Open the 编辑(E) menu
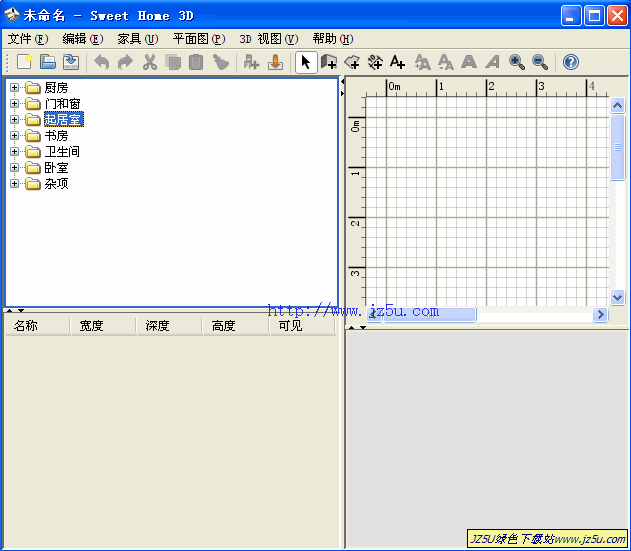This screenshot has width=631, height=551. point(83,39)
